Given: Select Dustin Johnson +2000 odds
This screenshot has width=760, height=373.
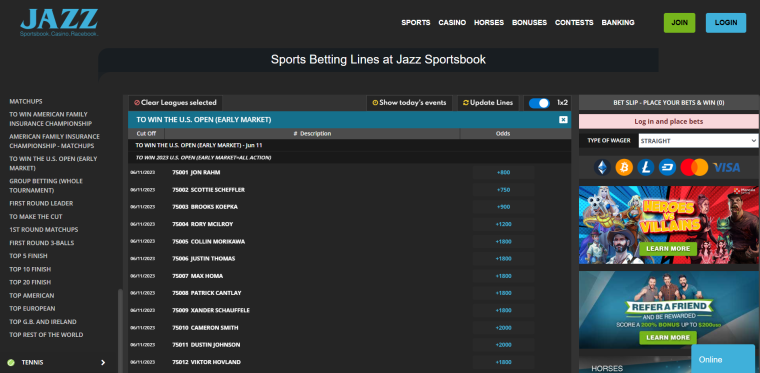Looking at the screenshot, I should click(x=503, y=345).
